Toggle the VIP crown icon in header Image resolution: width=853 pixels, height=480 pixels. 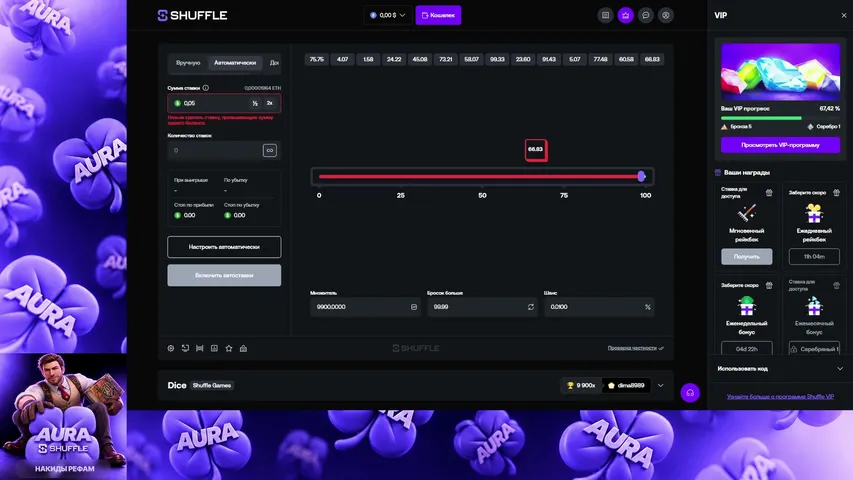click(626, 15)
